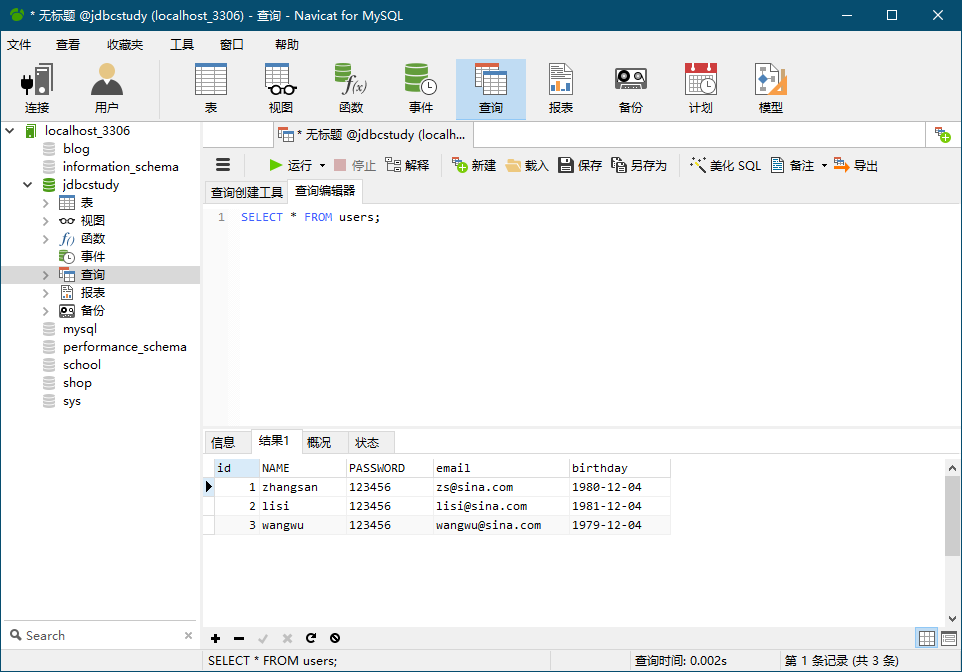Click the new query tab plus icon

(942, 134)
